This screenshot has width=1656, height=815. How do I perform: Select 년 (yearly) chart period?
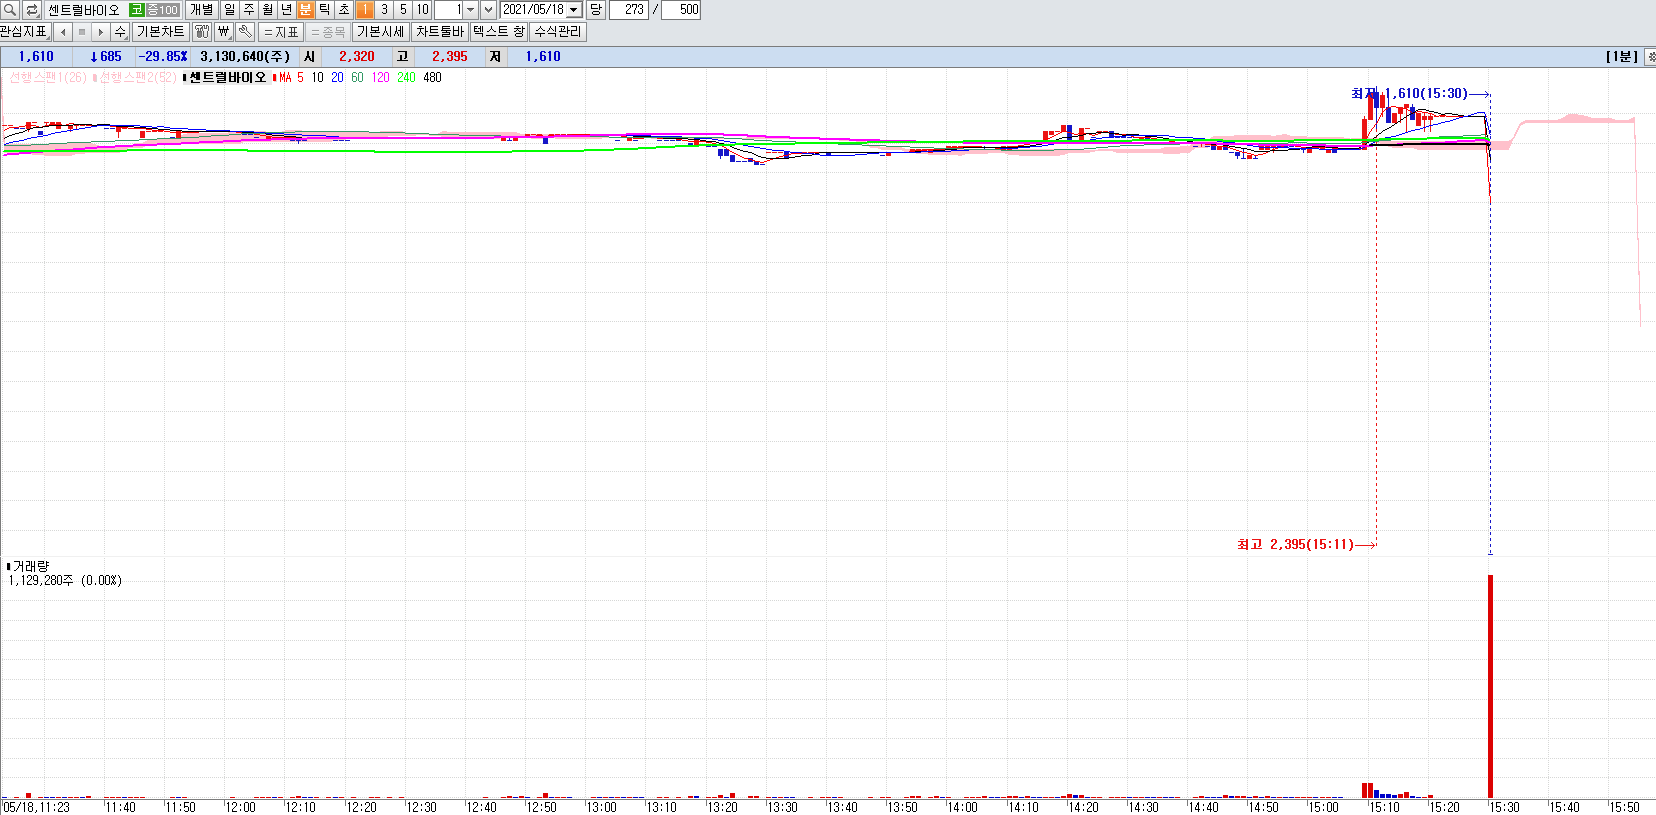point(287,10)
